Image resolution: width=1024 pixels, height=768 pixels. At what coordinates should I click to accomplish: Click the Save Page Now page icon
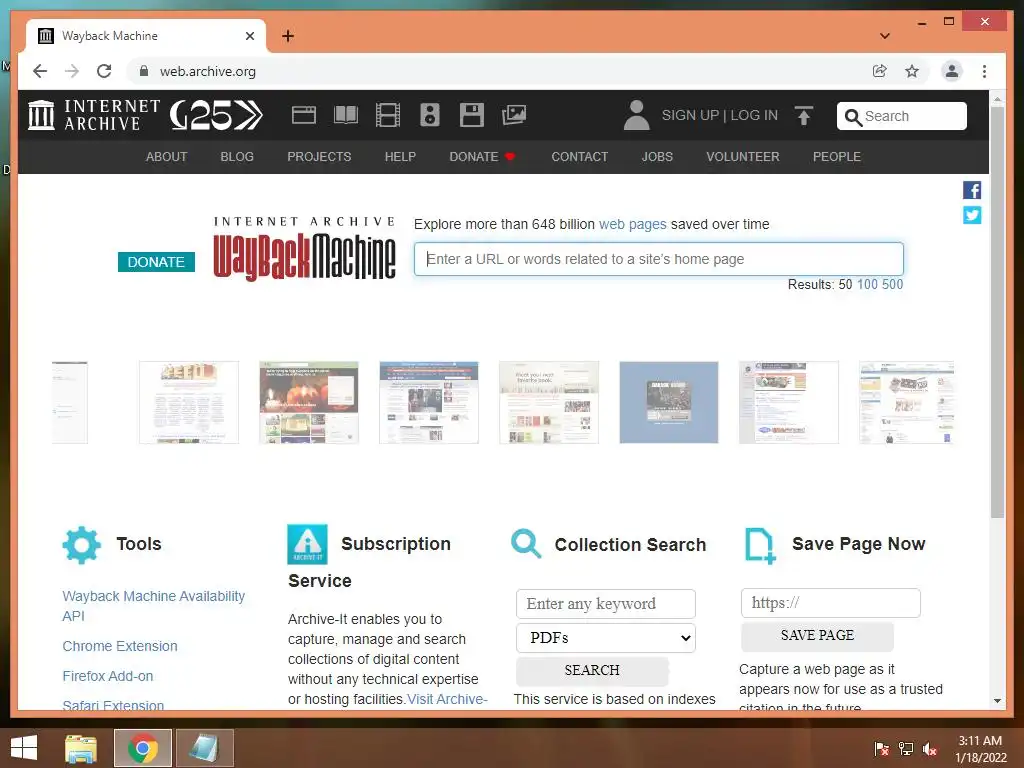click(x=760, y=545)
